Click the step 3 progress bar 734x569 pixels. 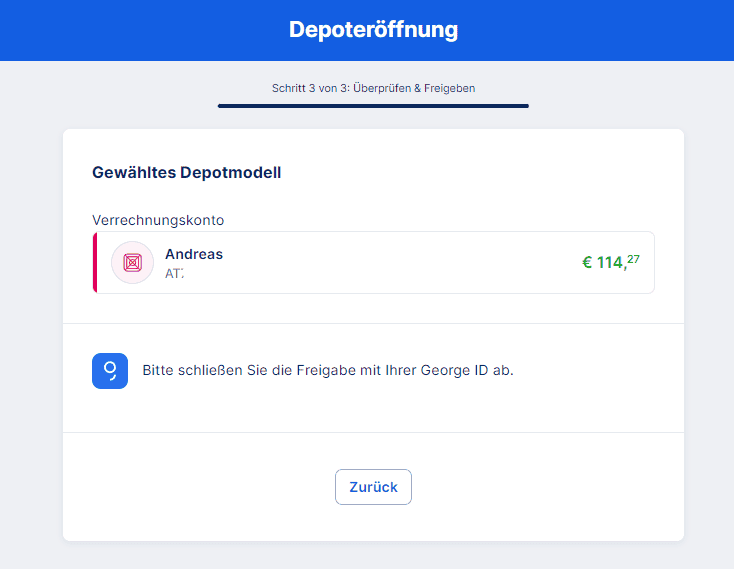point(373,106)
